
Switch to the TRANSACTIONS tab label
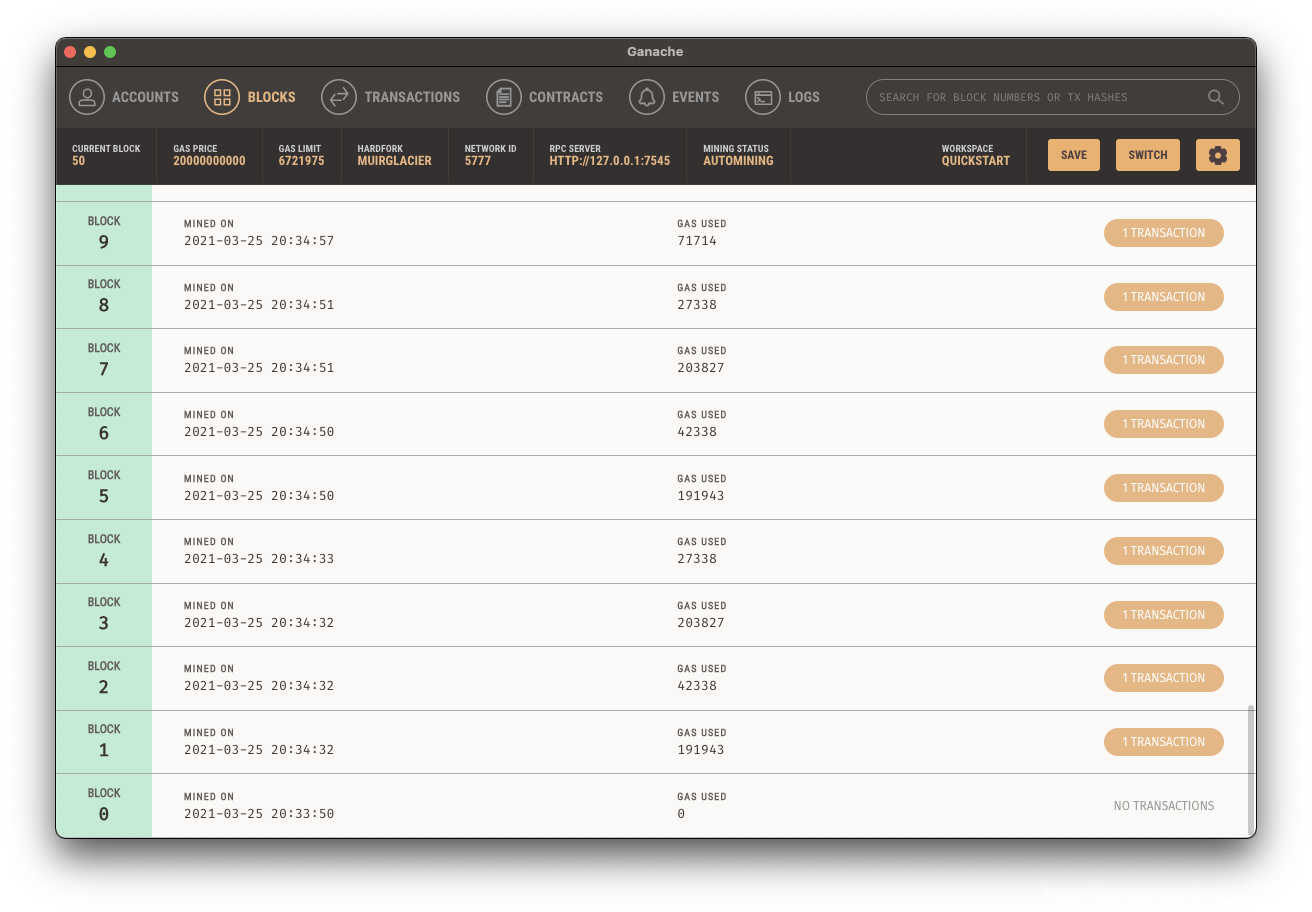(x=412, y=97)
